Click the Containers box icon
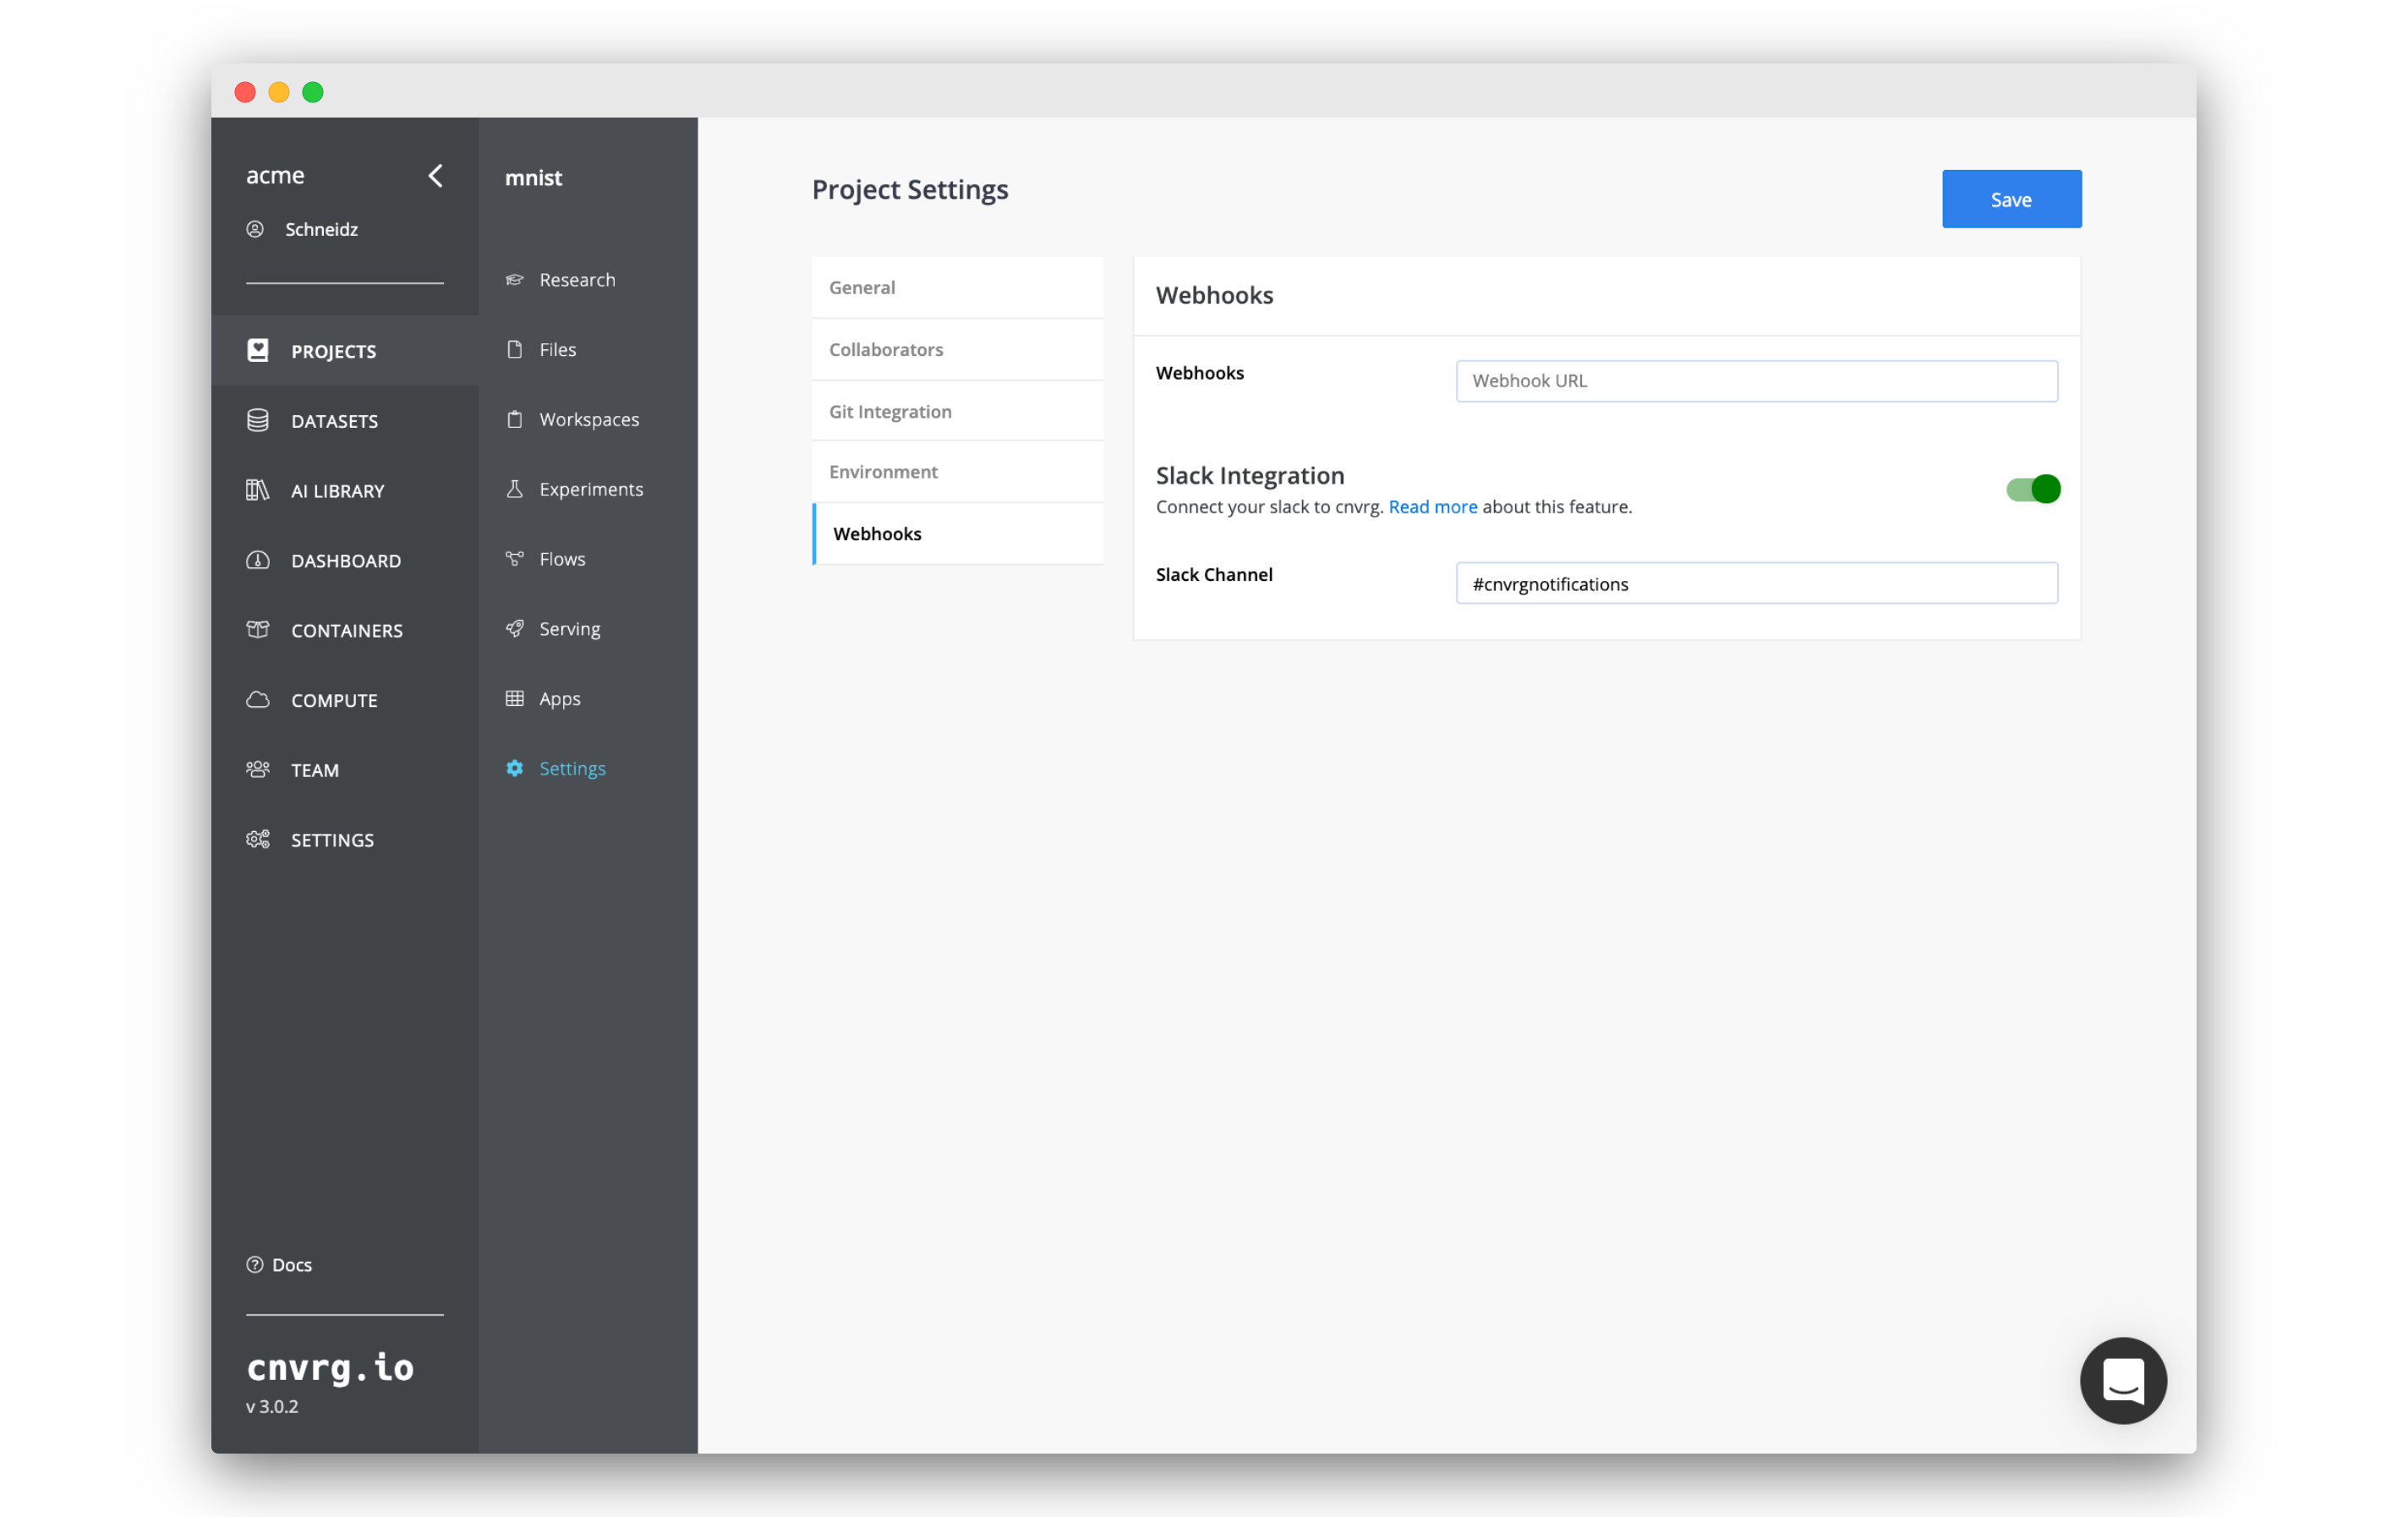 (258, 630)
